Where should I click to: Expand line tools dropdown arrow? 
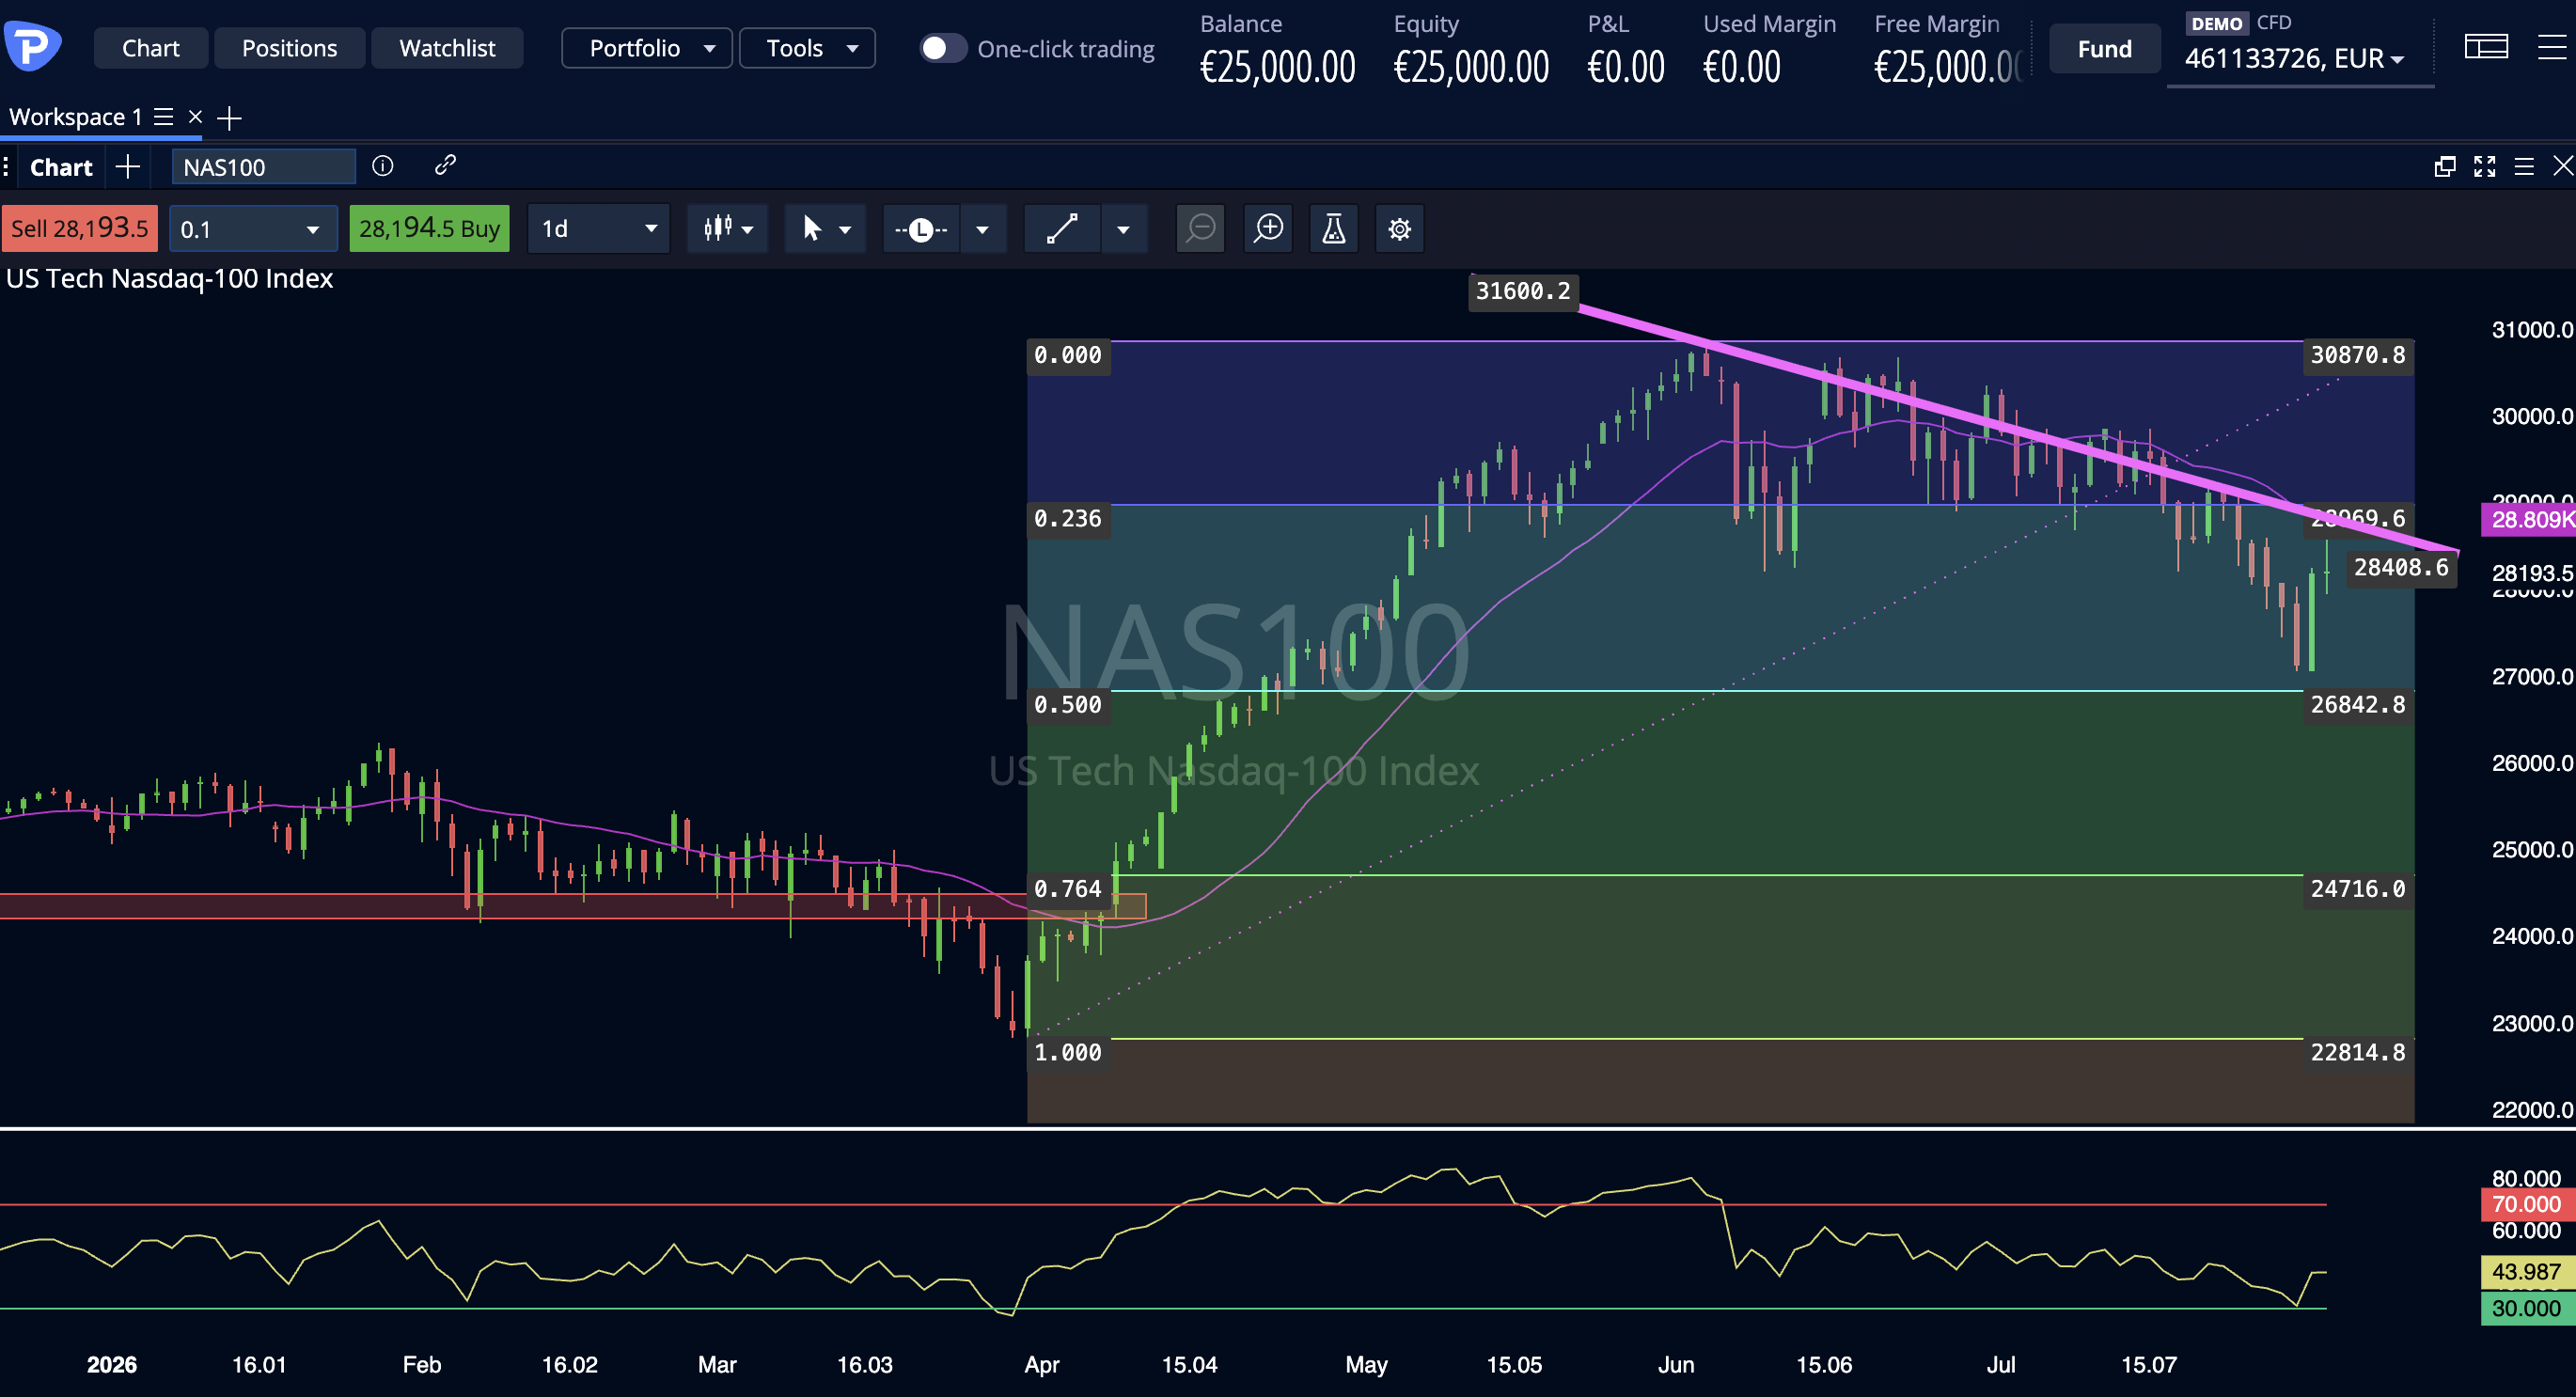coord(983,230)
